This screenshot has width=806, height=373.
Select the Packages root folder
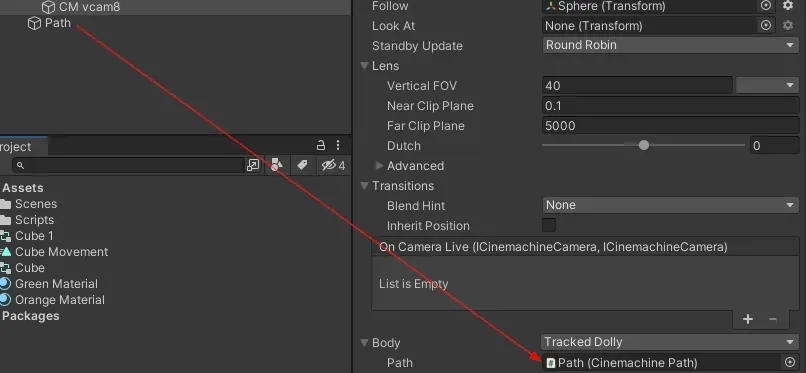[x=30, y=315]
